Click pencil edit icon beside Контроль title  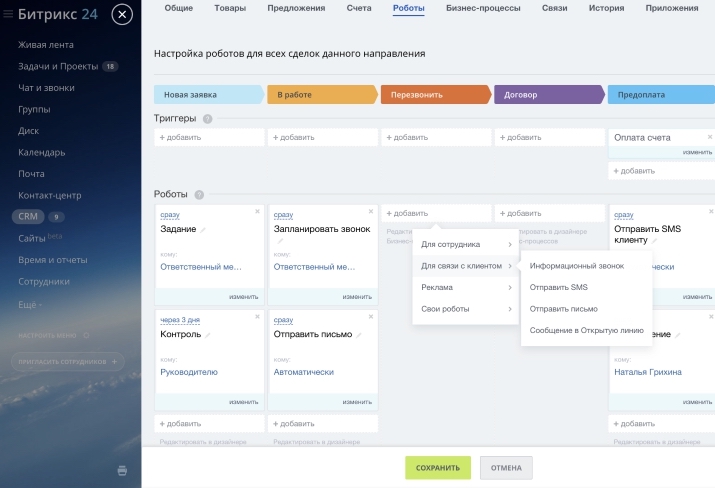point(205,335)
